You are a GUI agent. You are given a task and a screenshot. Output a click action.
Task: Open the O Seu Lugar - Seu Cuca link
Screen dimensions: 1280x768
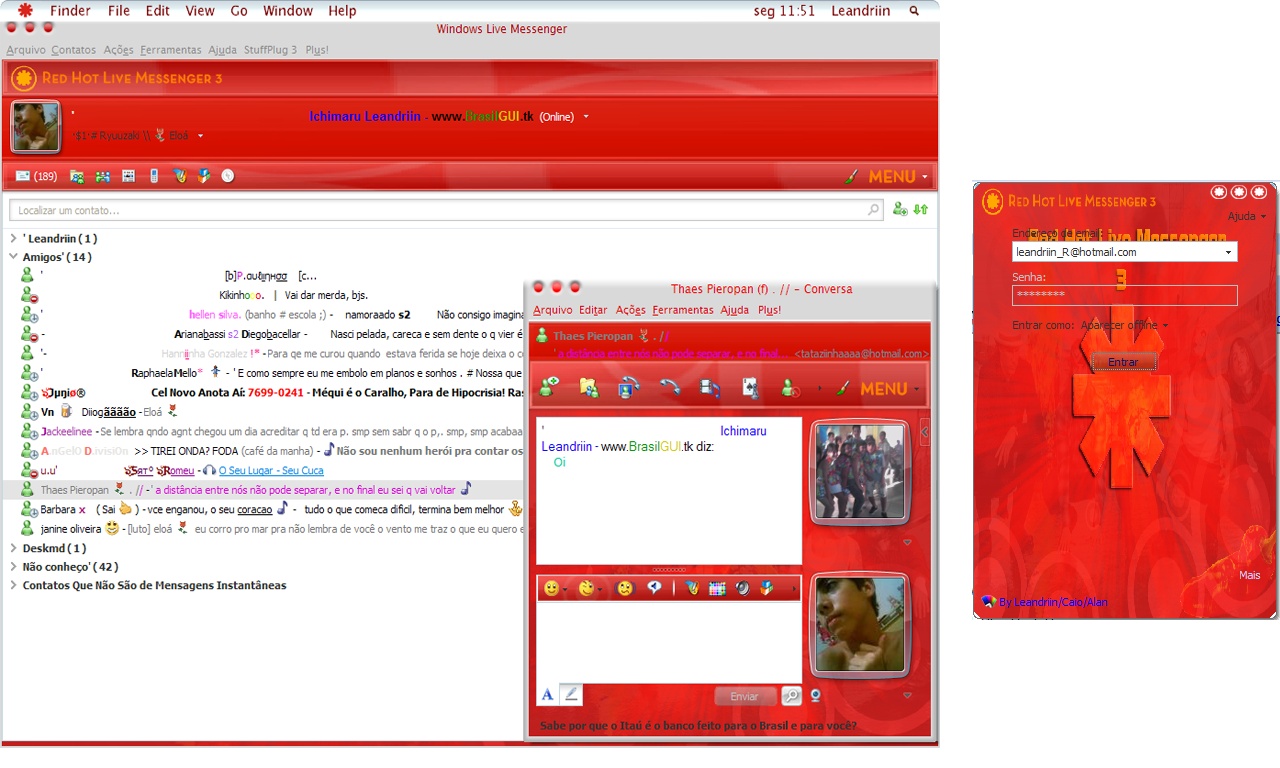click(x=271, y=471)
